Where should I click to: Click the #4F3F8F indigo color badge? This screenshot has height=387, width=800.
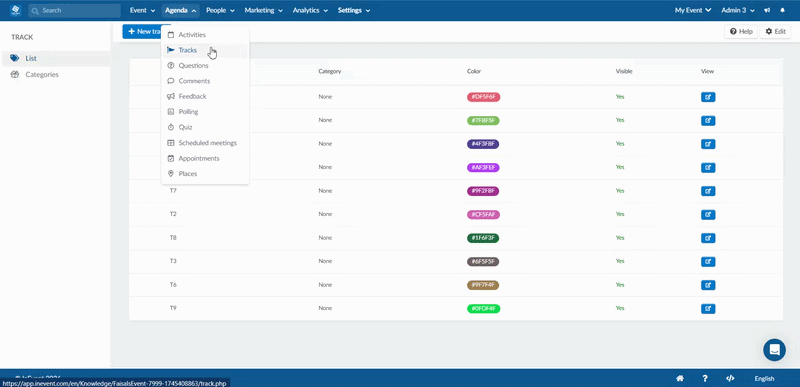click(483, 144)
